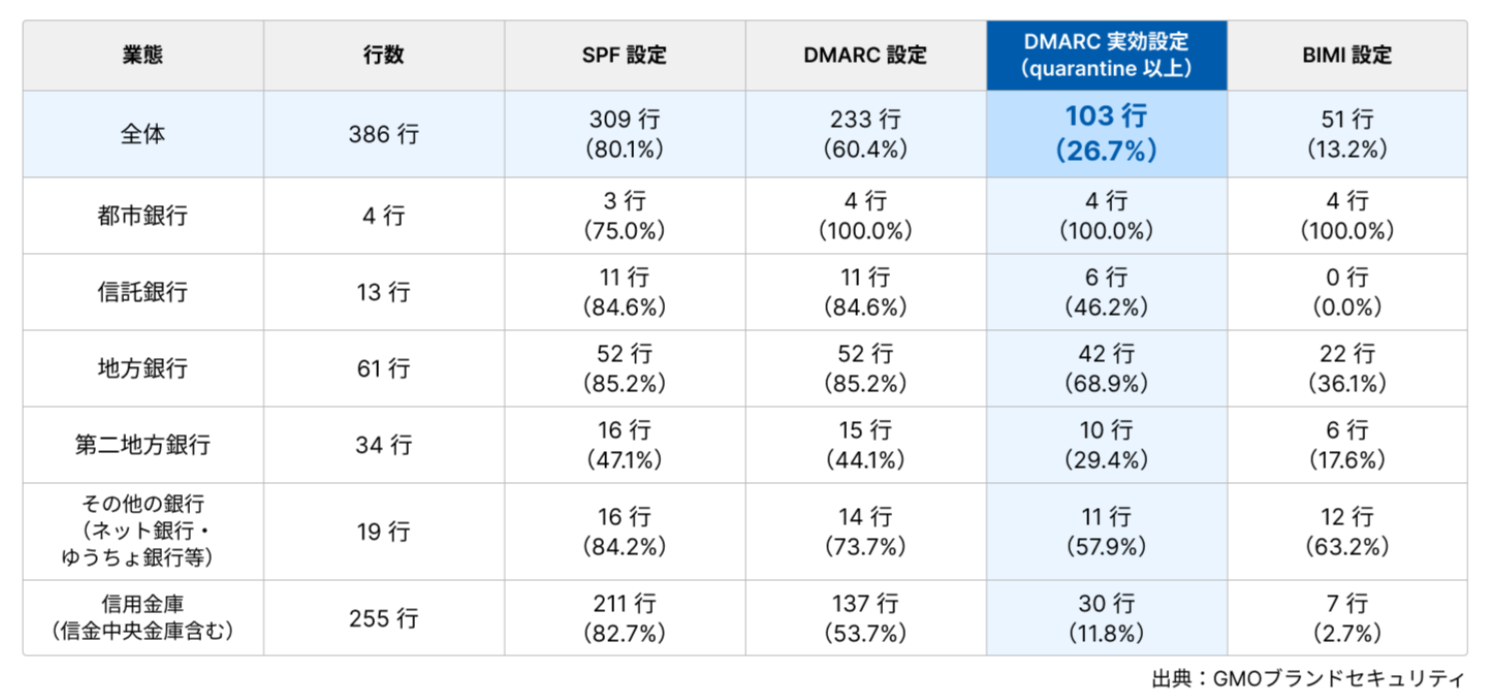Click the SPF 設定 column header
The image size is (1500, 700).
[625, 56]
